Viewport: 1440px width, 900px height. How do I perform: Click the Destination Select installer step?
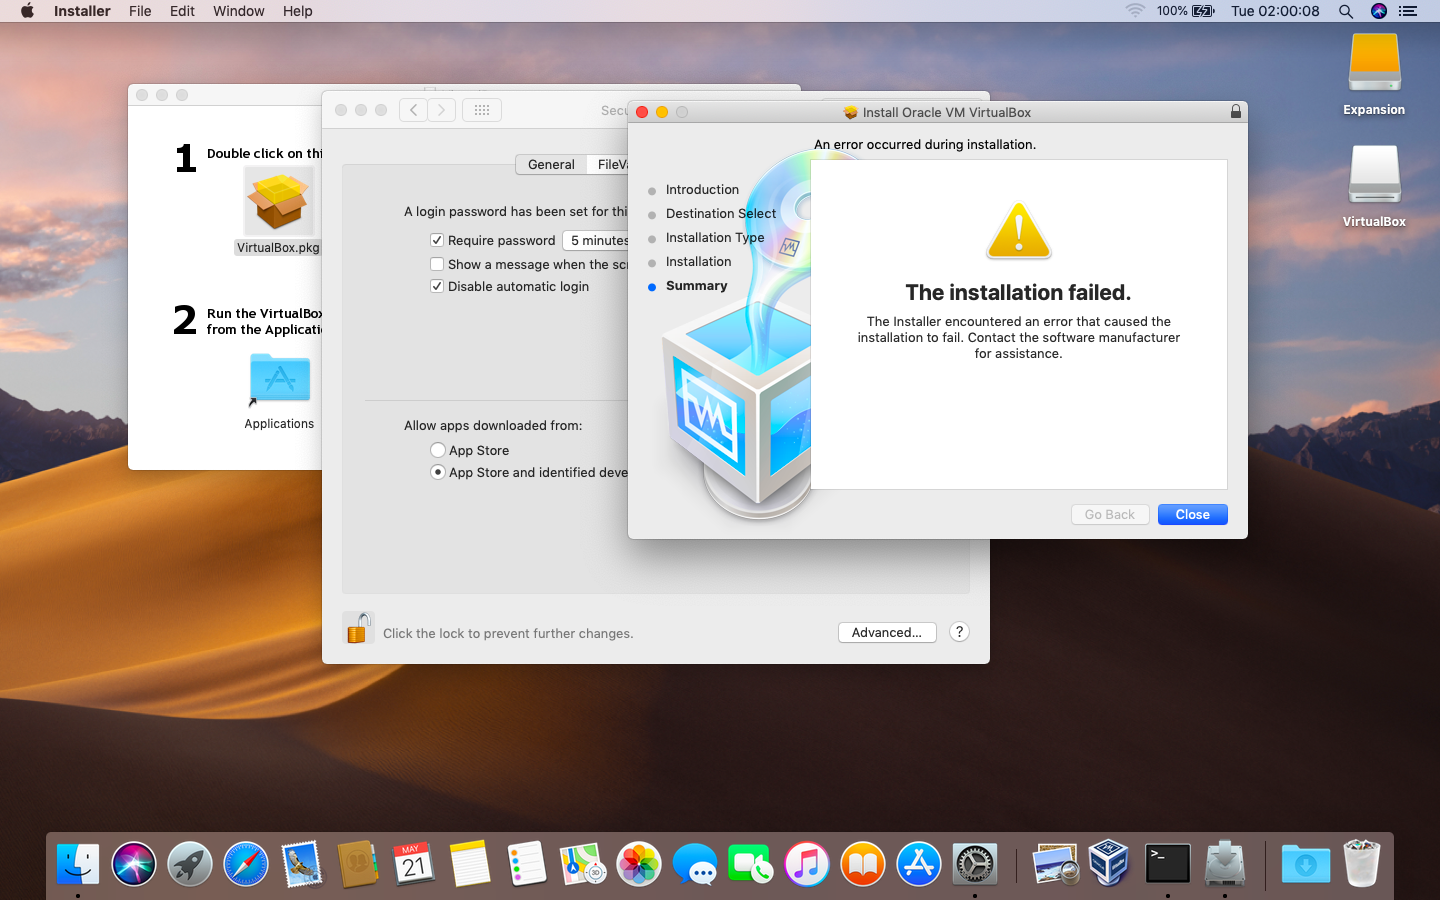click(x=721, y=213)
